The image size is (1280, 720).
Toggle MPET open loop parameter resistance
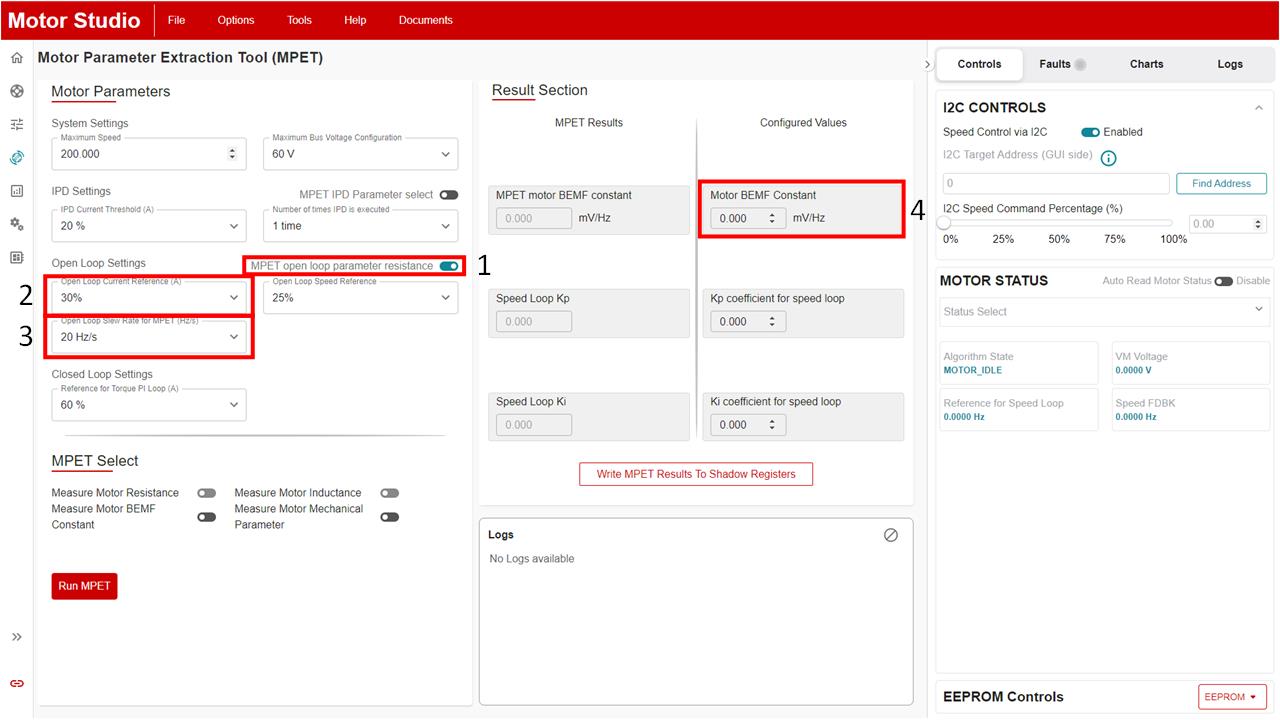(449, 266)
